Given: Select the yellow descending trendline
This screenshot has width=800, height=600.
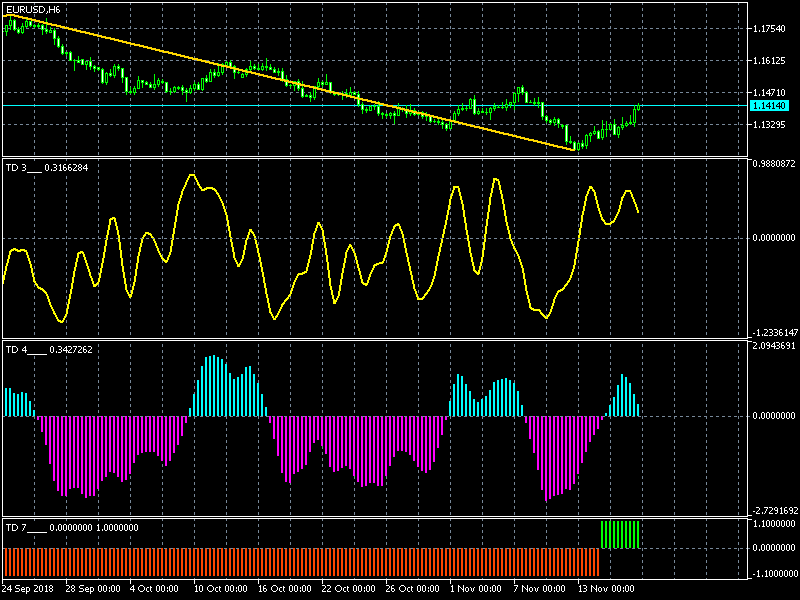Looking at the screenshot, I should point(288,81).
